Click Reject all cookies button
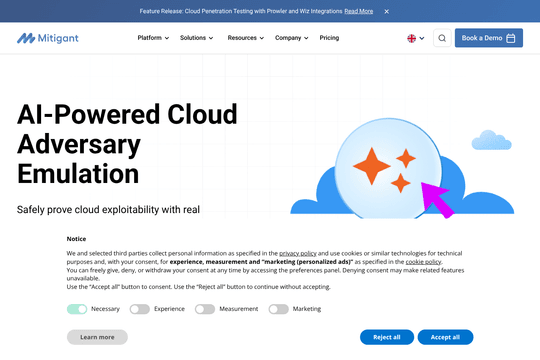540x360 pixels. point(387,337)
